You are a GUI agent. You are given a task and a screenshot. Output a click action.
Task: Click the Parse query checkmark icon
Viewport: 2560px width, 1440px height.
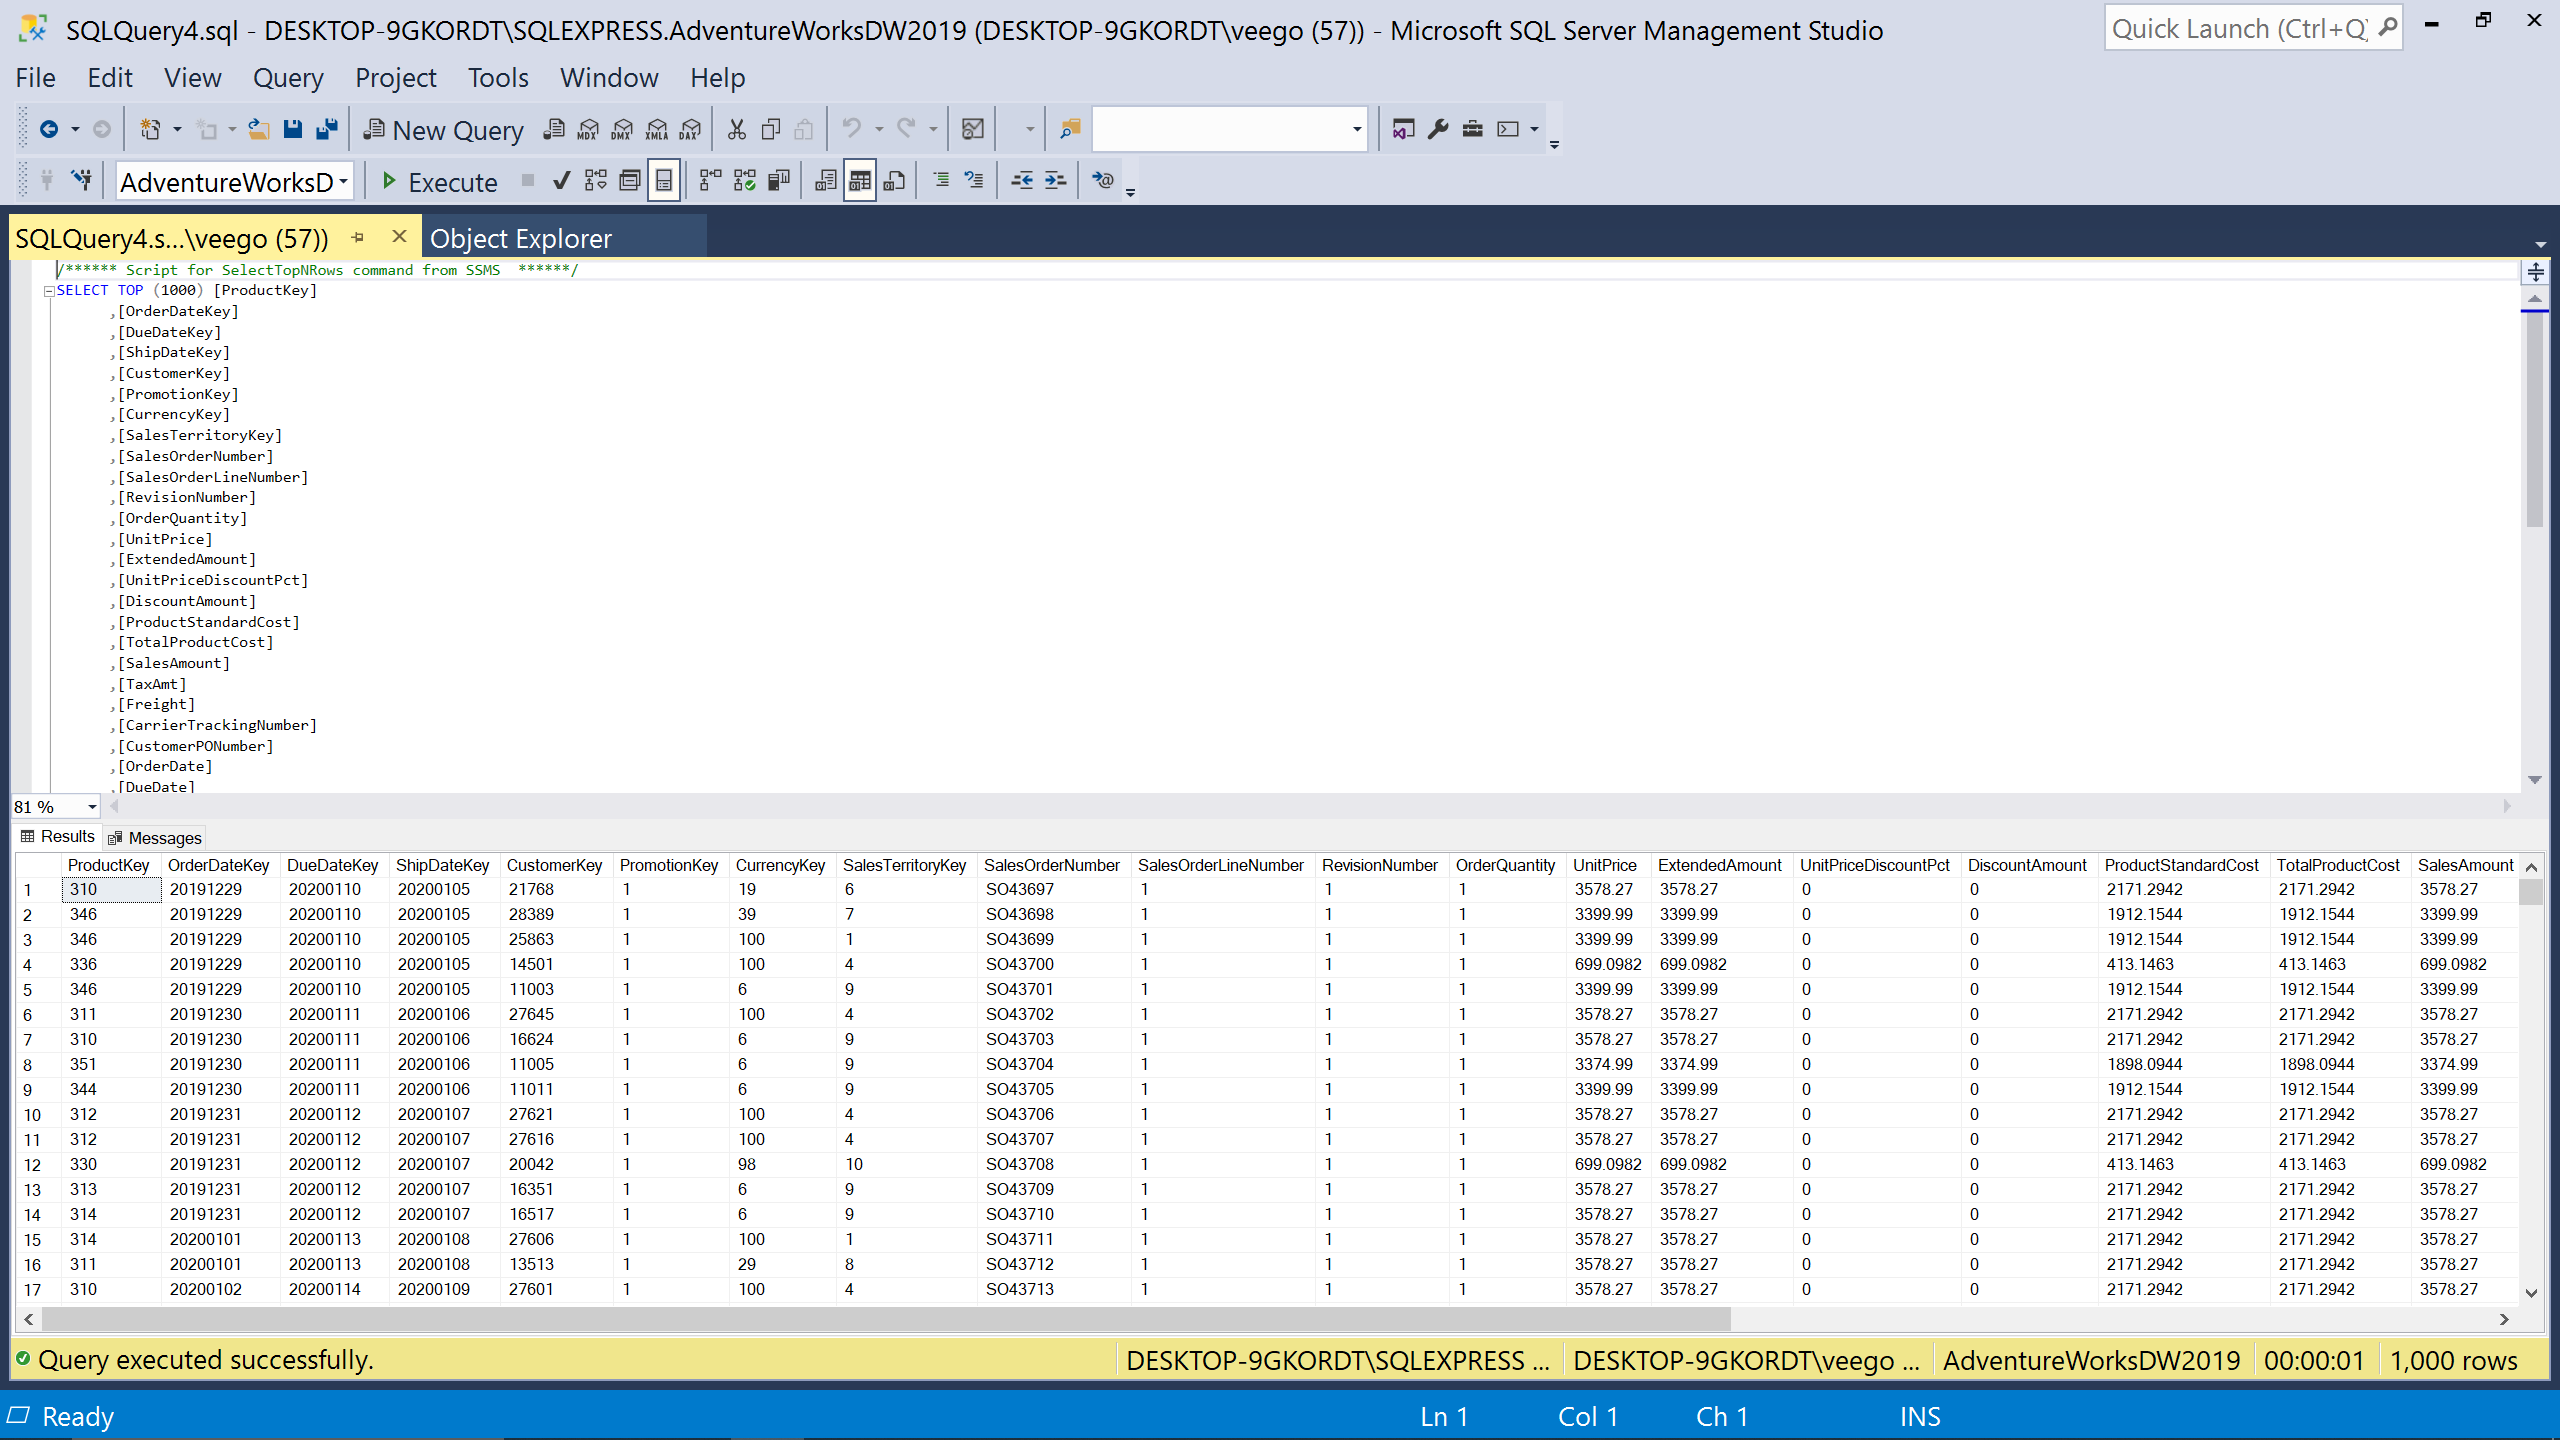coord(562,181)
